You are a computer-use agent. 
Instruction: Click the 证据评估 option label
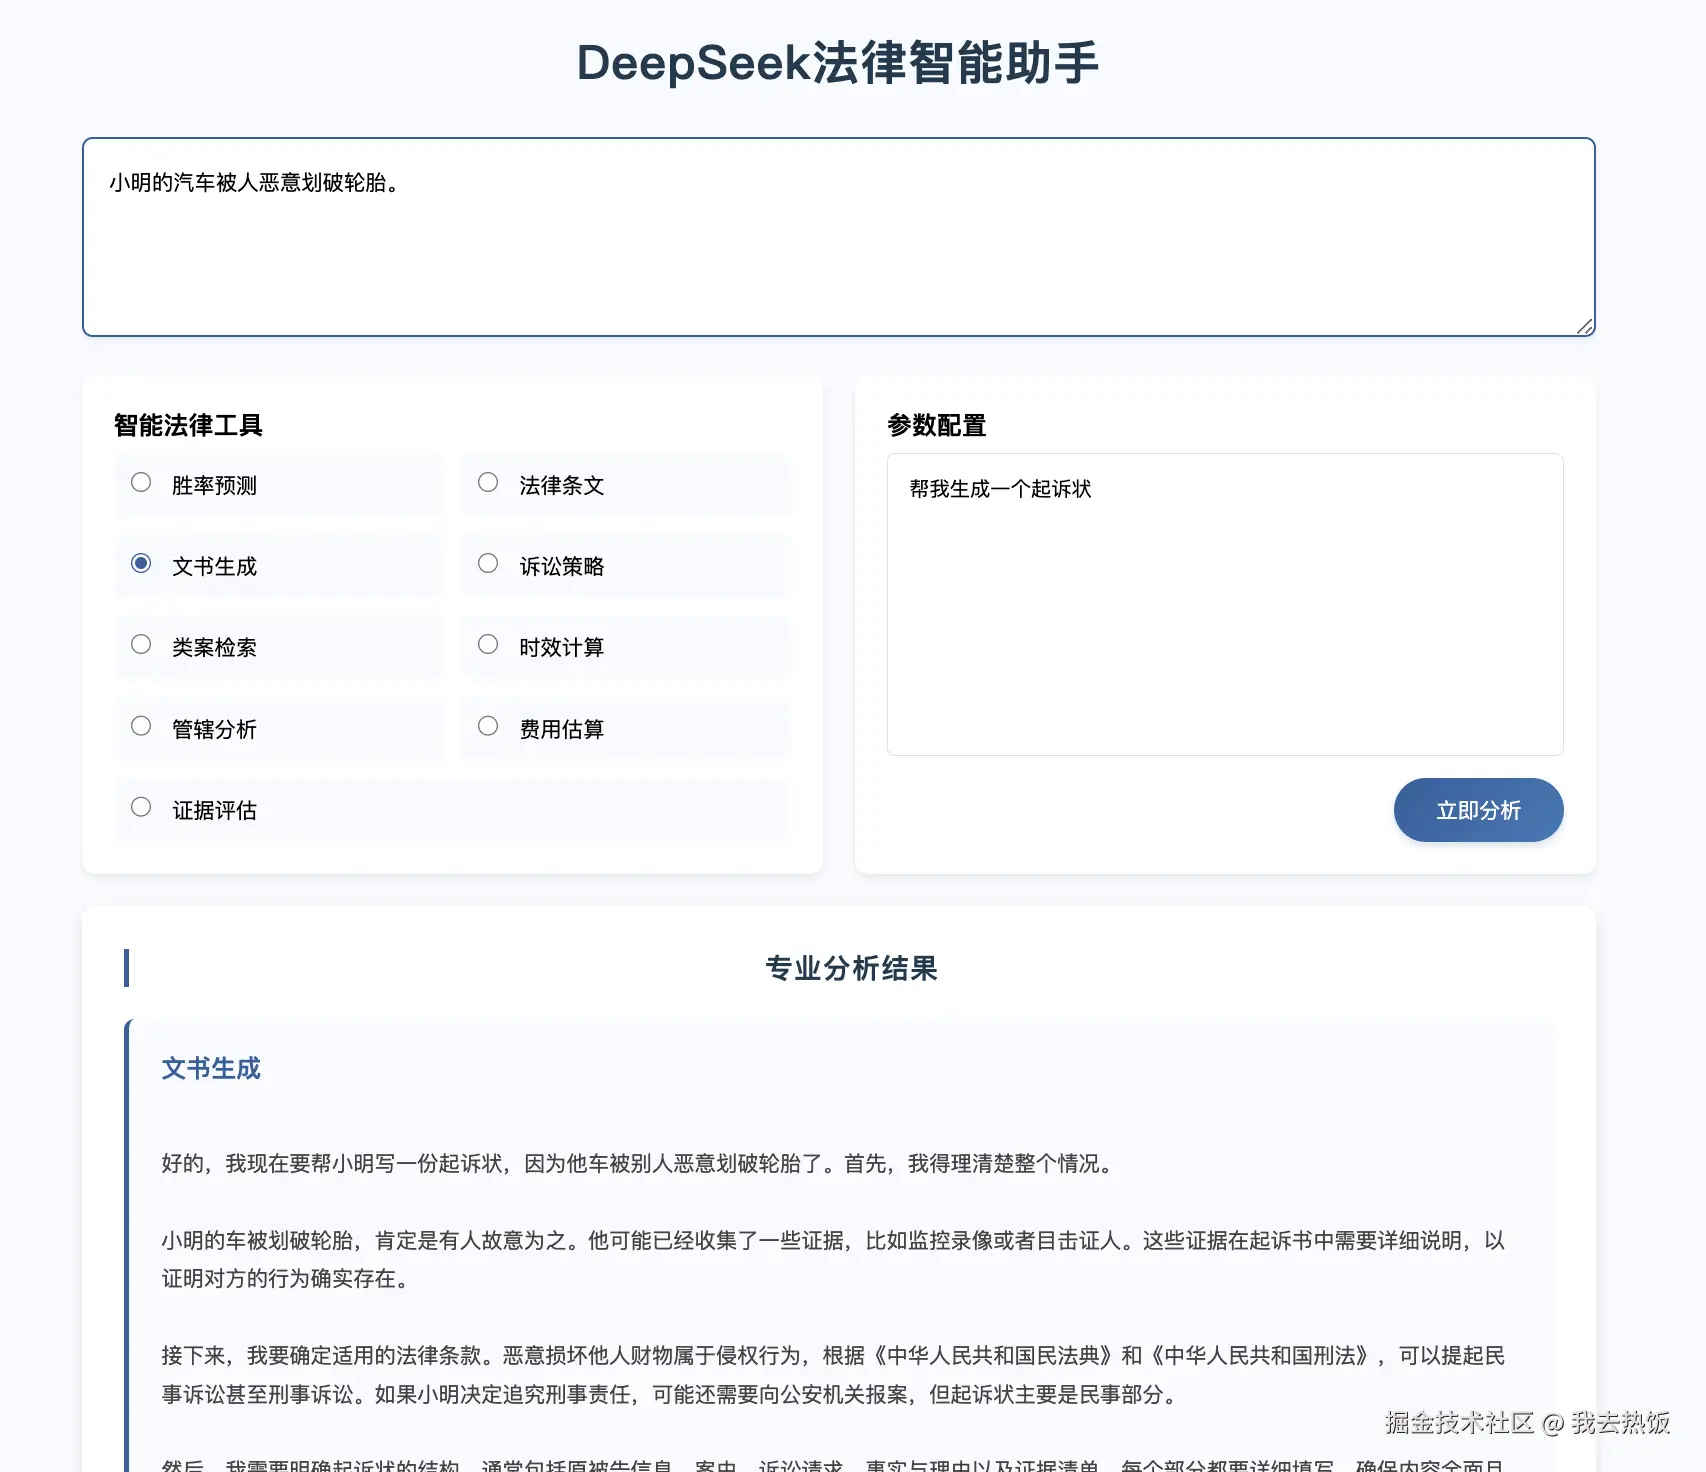(x=214, y=811)
